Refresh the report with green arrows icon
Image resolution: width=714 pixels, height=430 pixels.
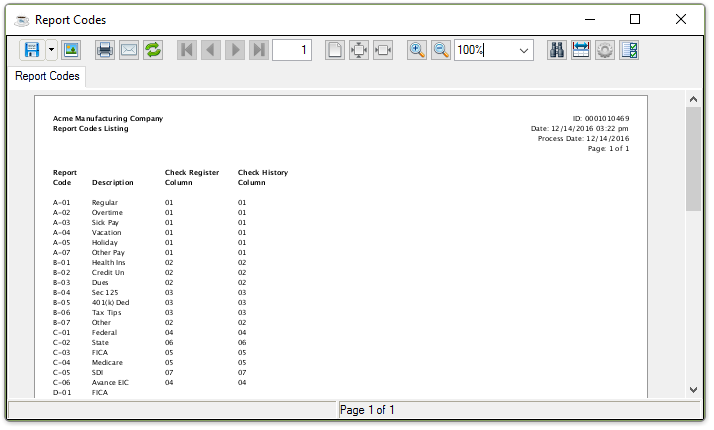(153, 50)
